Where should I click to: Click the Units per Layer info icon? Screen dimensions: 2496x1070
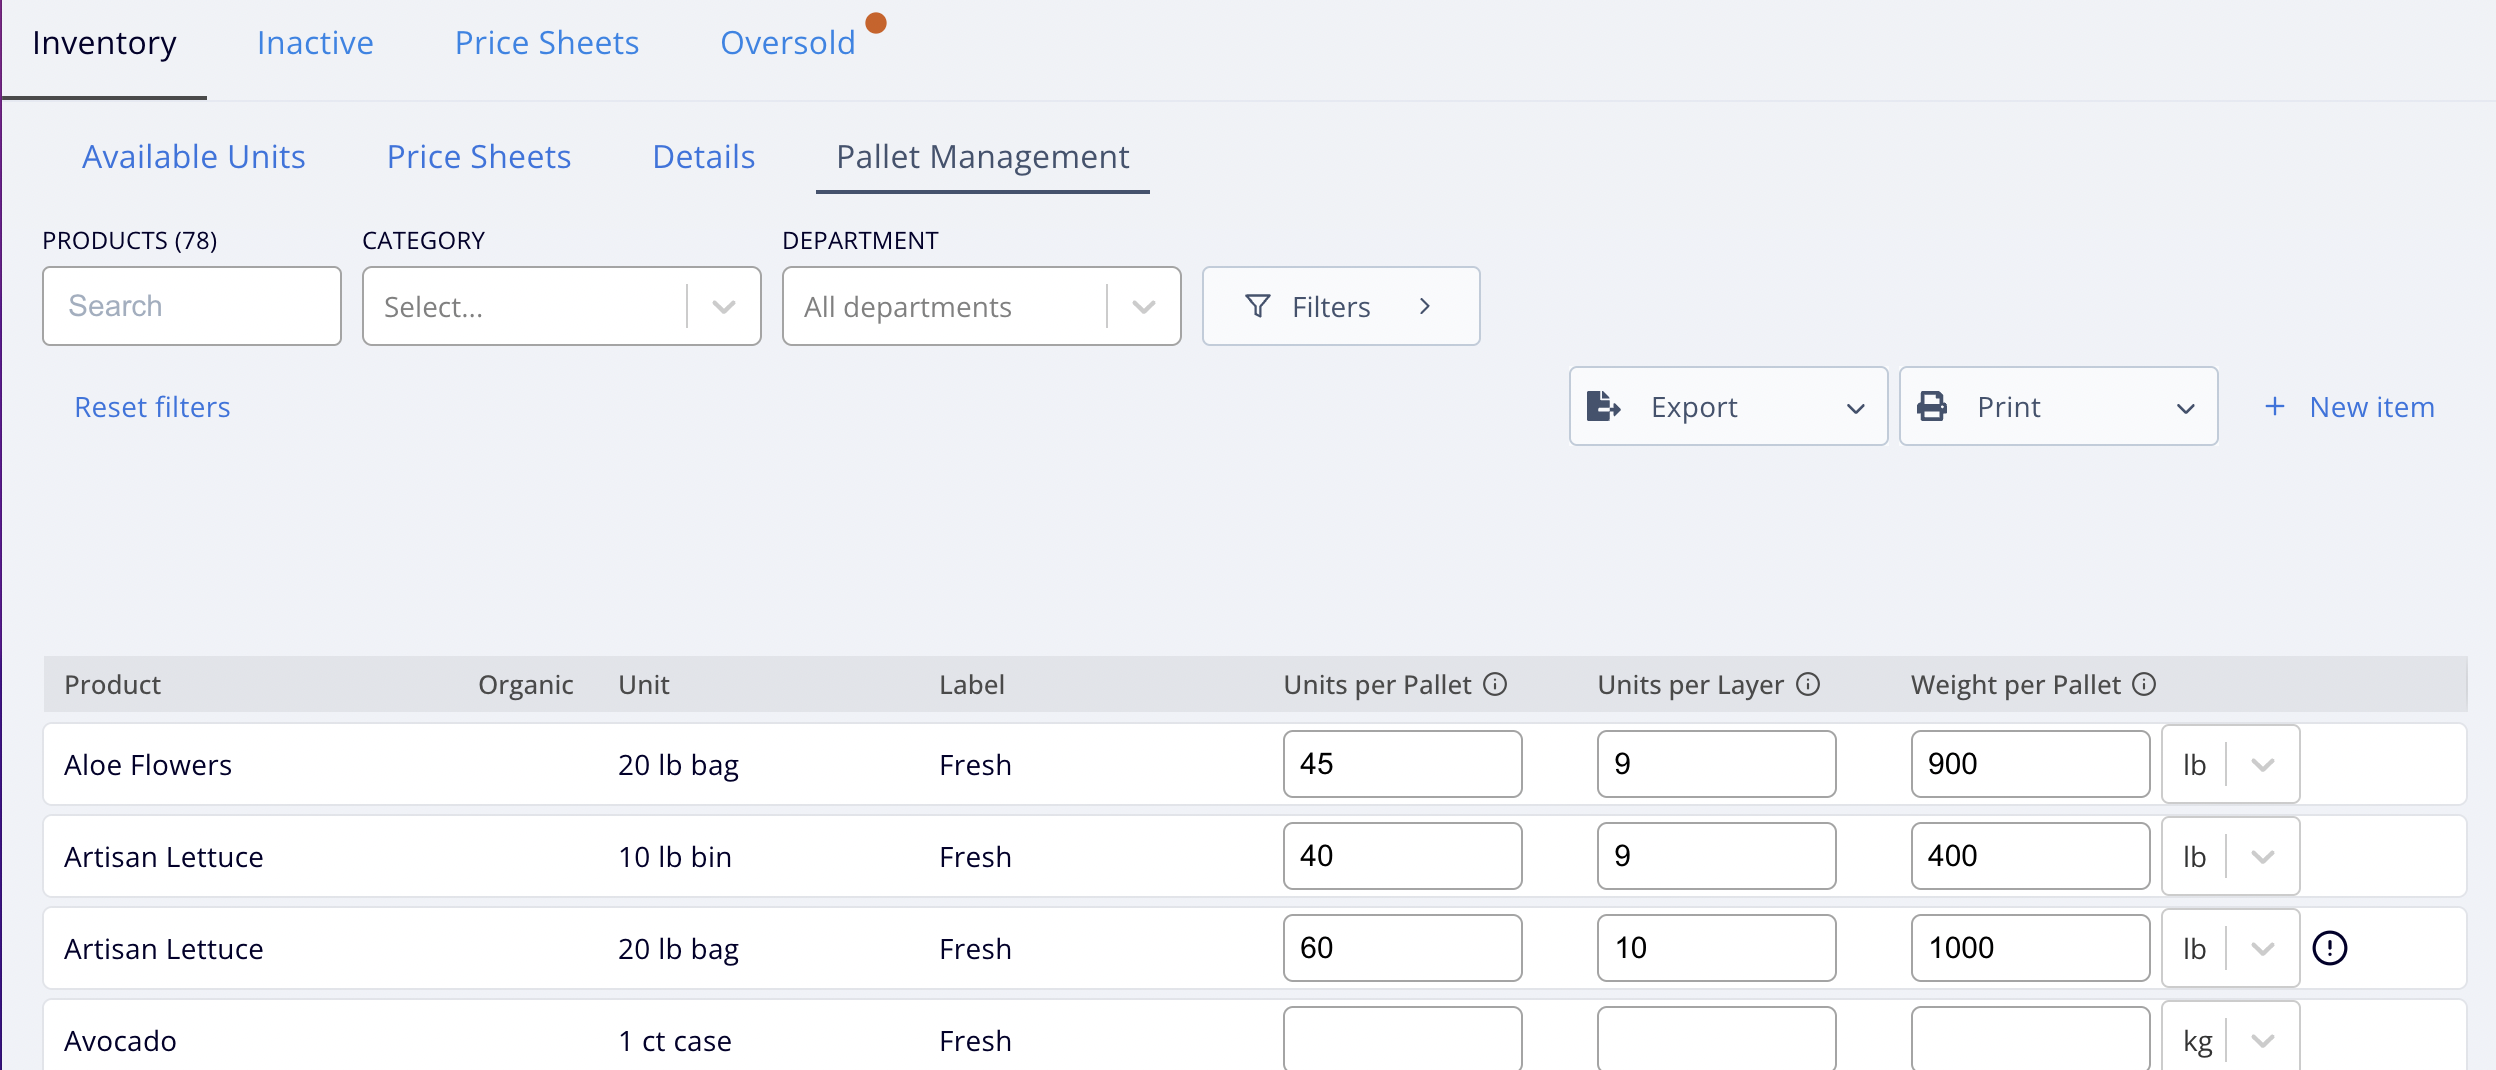[x=1808, y=684]
